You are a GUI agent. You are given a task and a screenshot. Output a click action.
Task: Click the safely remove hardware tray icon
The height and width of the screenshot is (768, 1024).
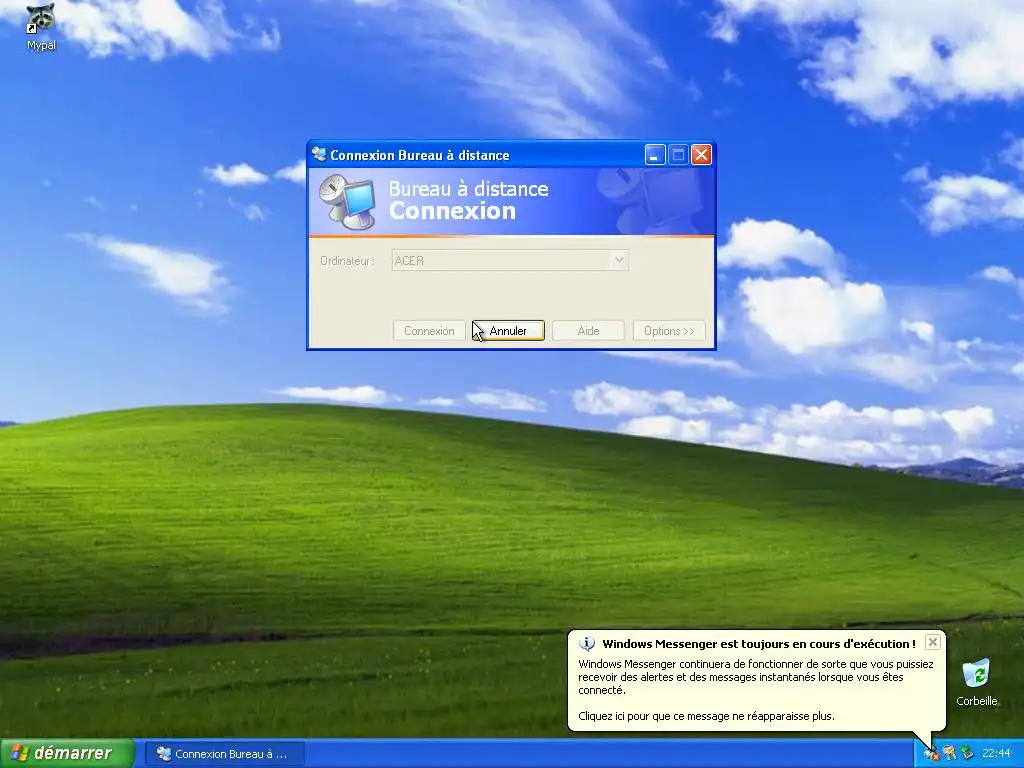click(x=967, y=754)
